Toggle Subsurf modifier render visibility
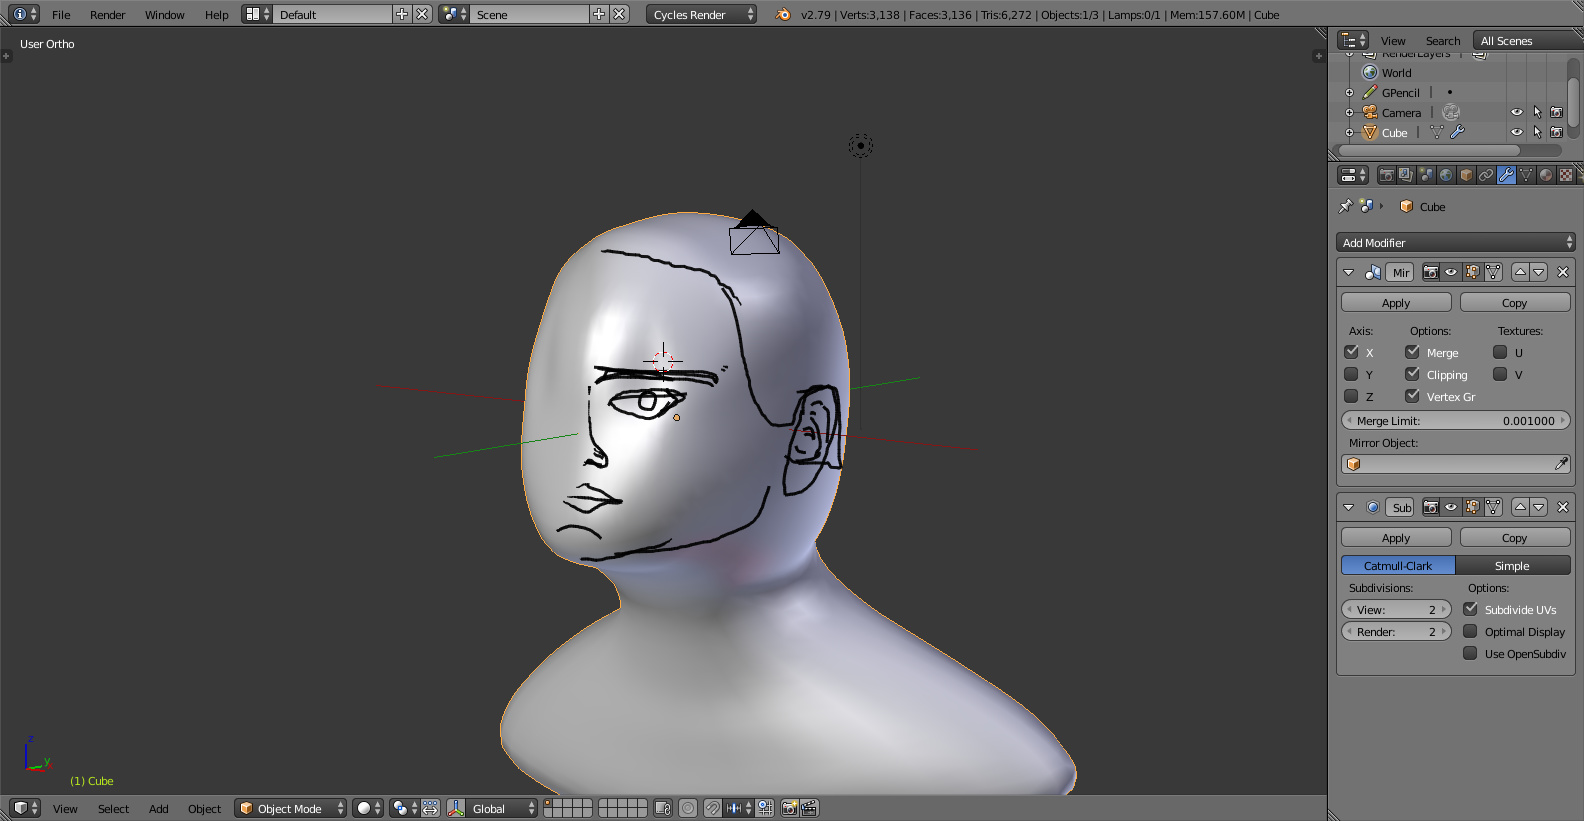Viewport: 1584px width, 821px height. [x=1431, y=507]
